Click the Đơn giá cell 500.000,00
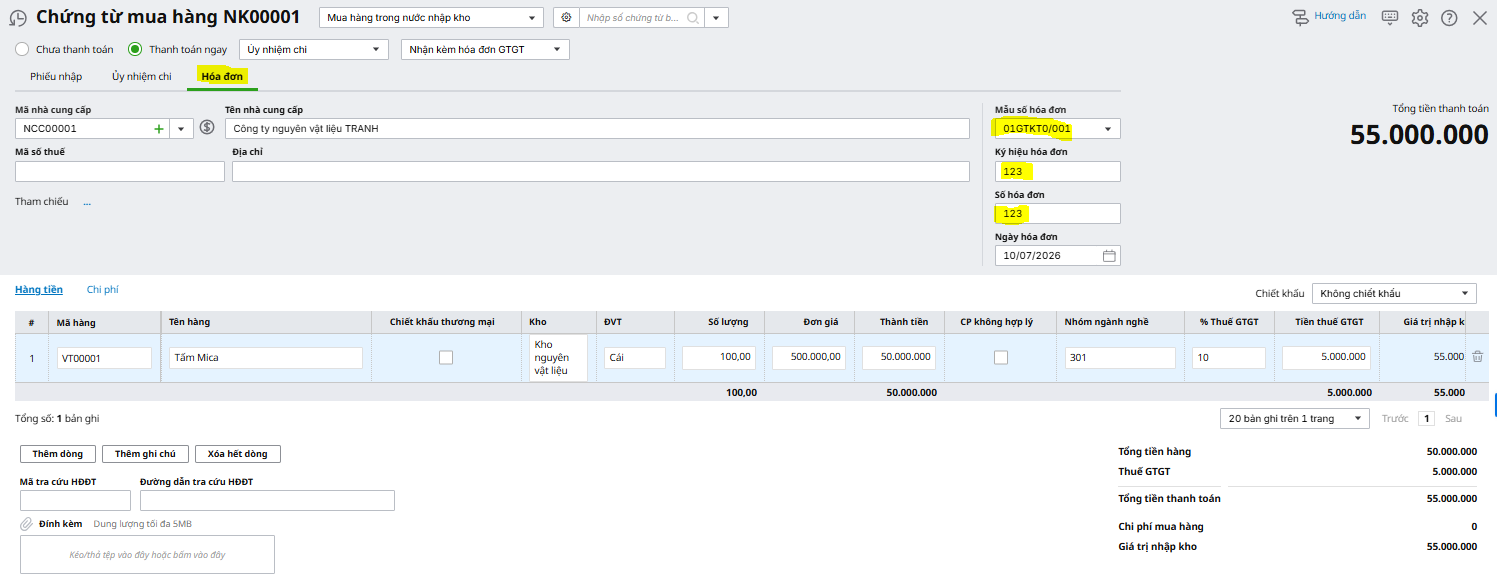Screen dimensions: 1497x578 (x=809, y=358)
